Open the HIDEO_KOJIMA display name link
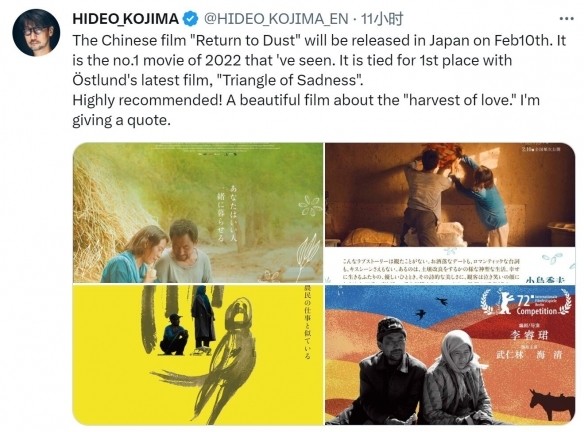The height and width of the screenshot is (432, 584). point(126,19)
